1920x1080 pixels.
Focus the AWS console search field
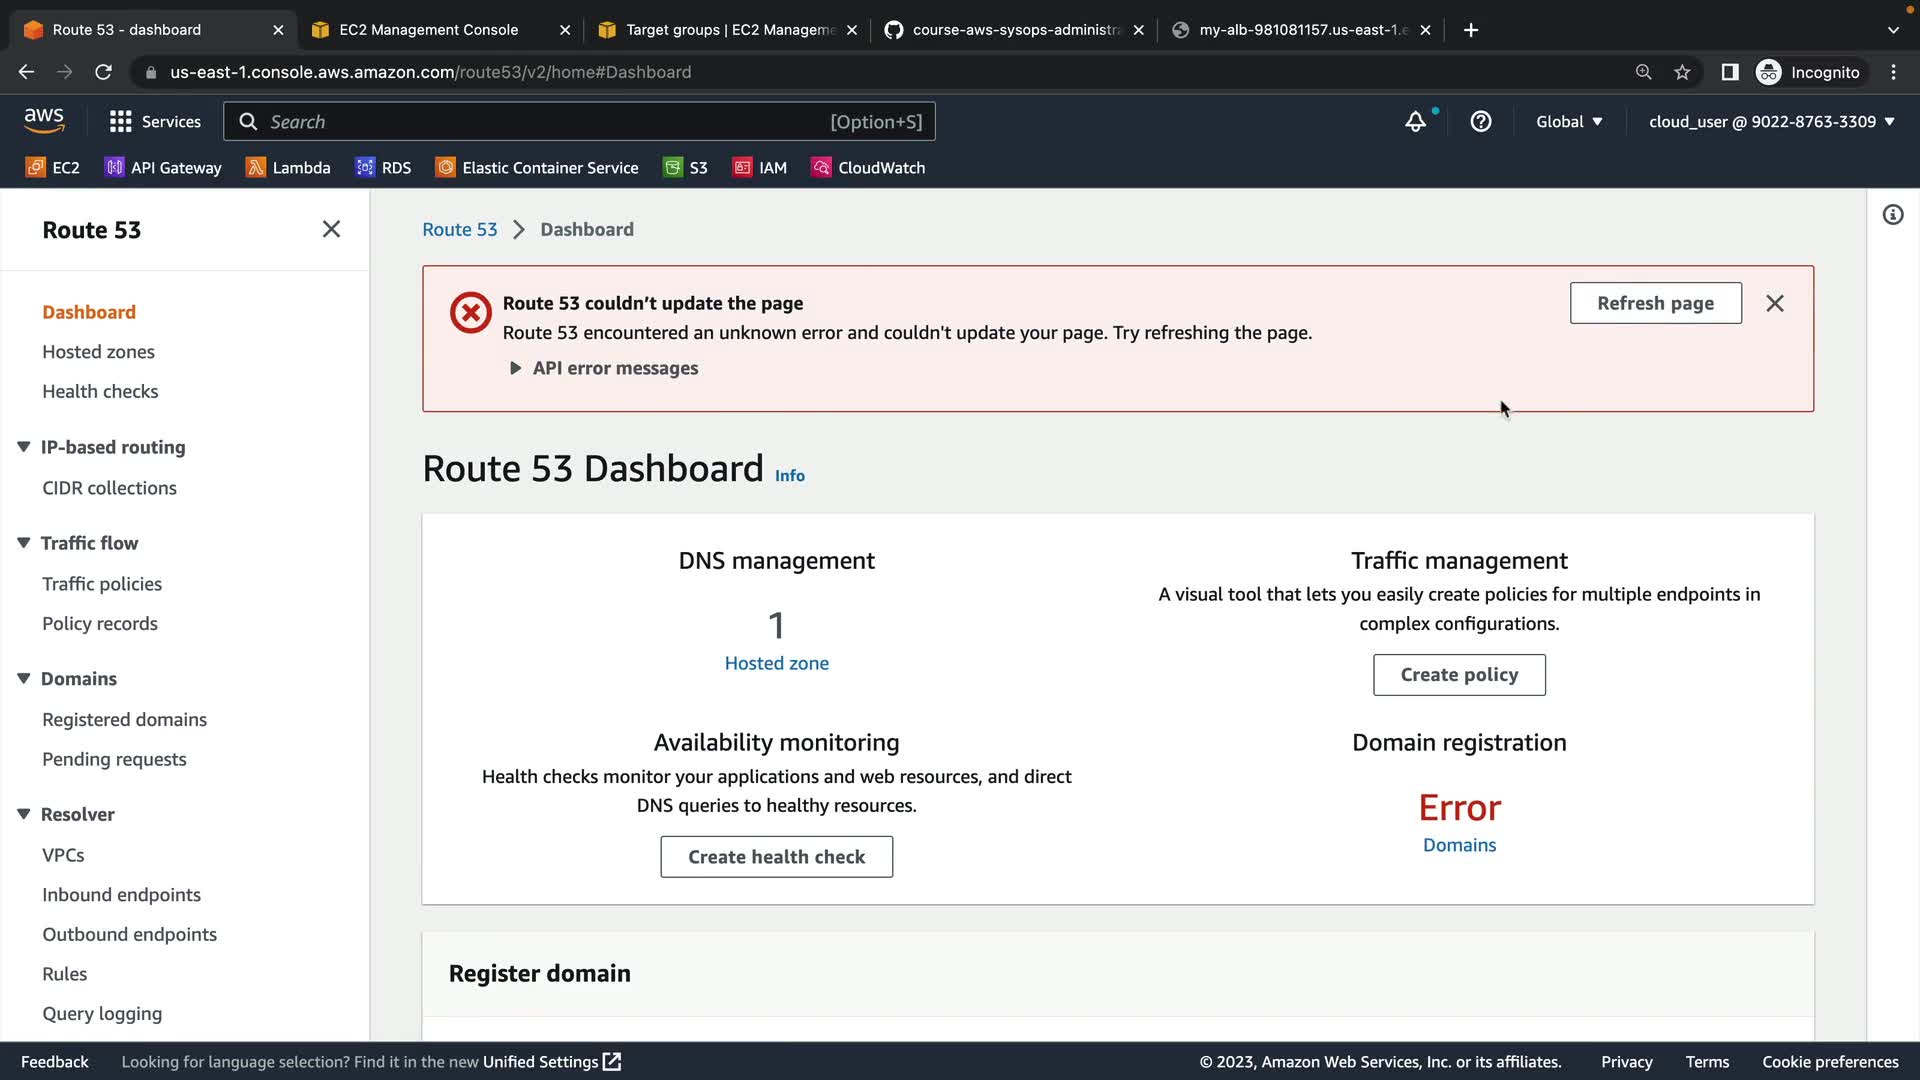[540, 122]
